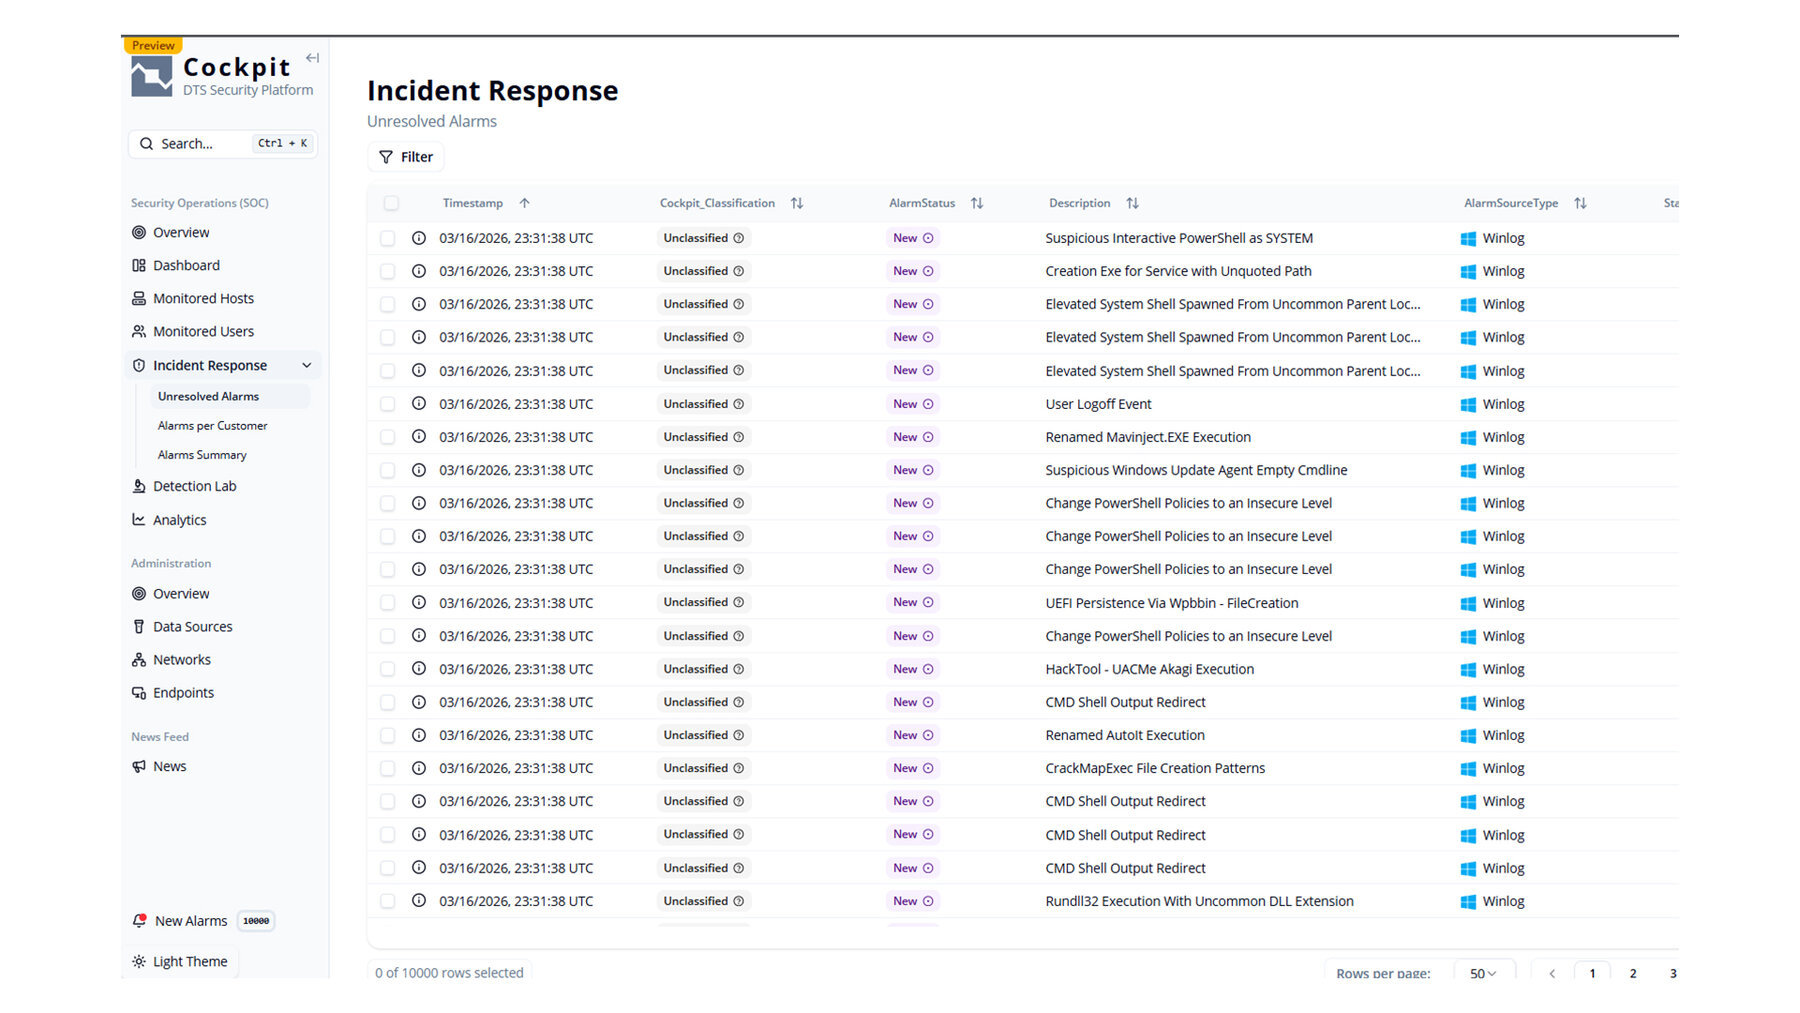Select checkbox for HackTool UACMe Akagi Execution row
Viewport: 1800px width, 1013px height.
click(388, 670)
